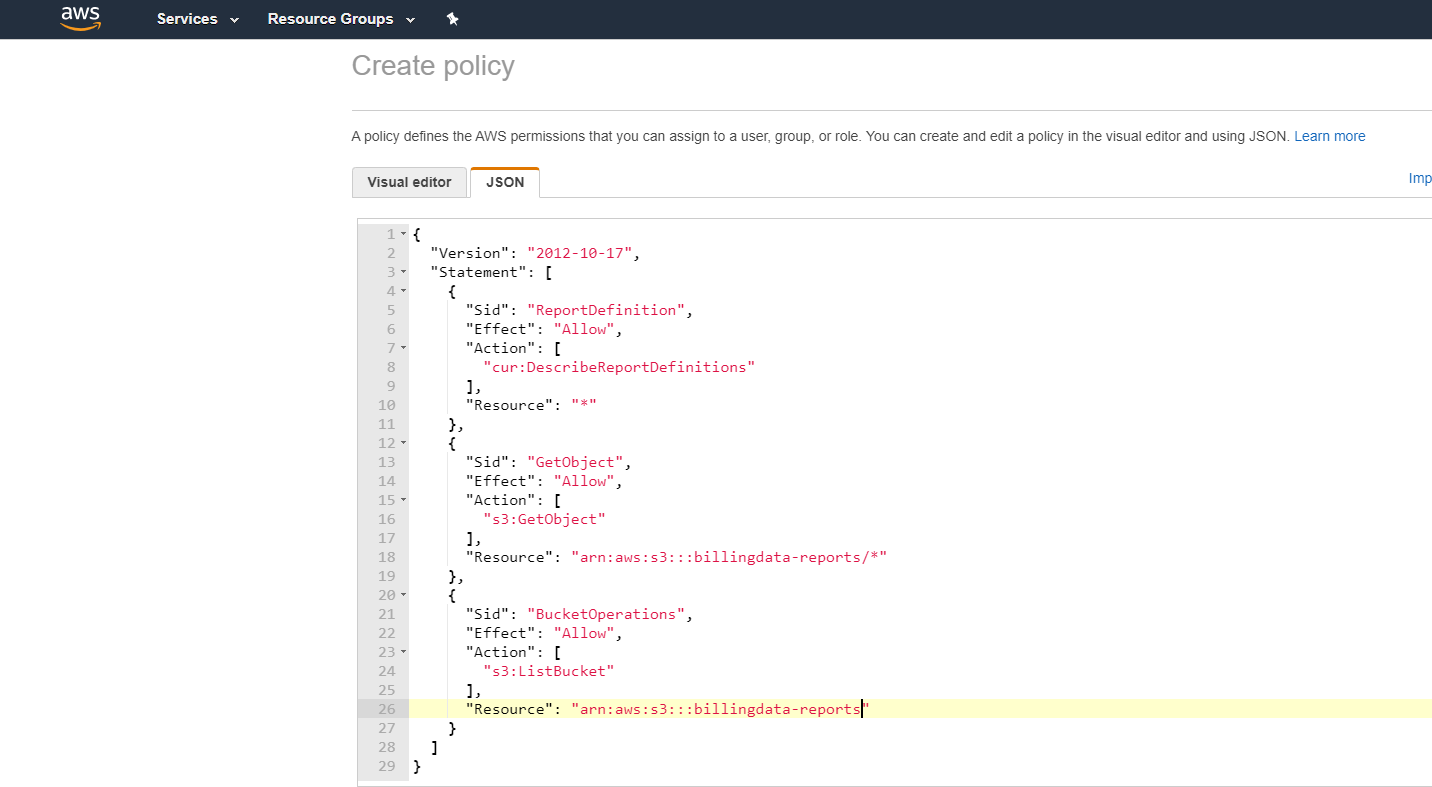Click the "ReportDefinition" Sid value
This screenshot has height=787, width=1432.
point(605,310)
